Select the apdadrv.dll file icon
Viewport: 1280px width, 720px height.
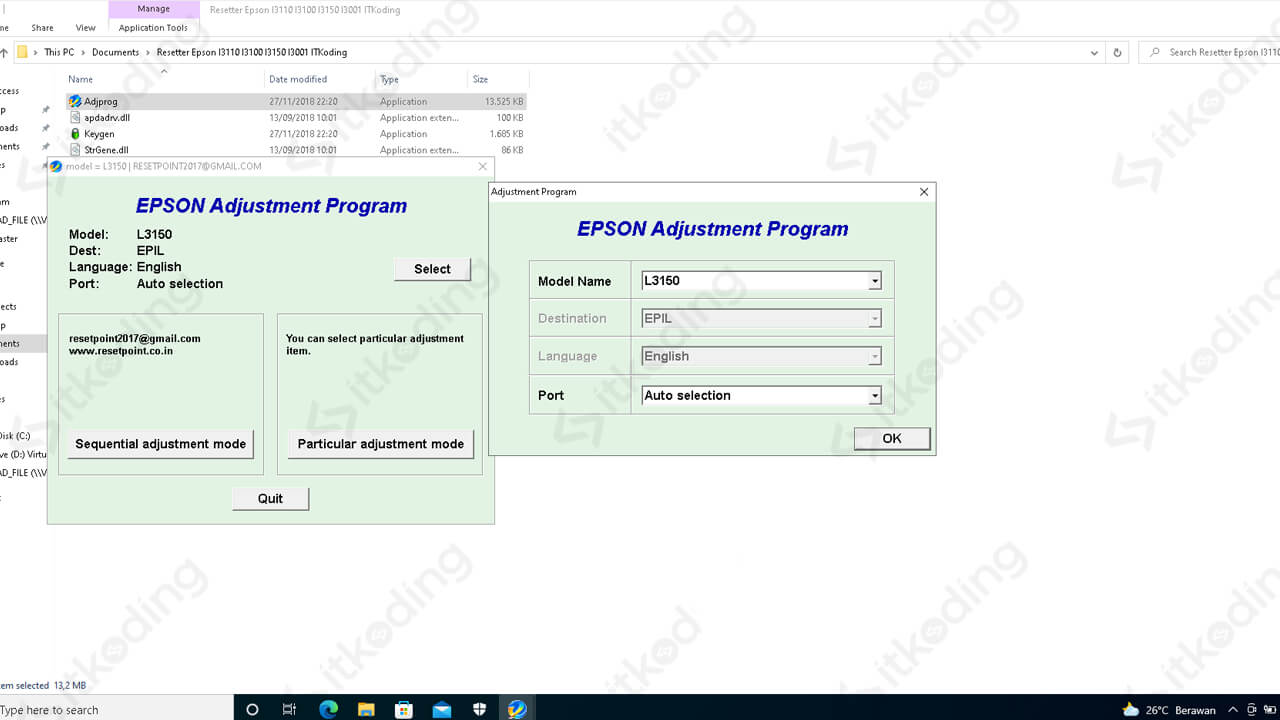point(75,117)
